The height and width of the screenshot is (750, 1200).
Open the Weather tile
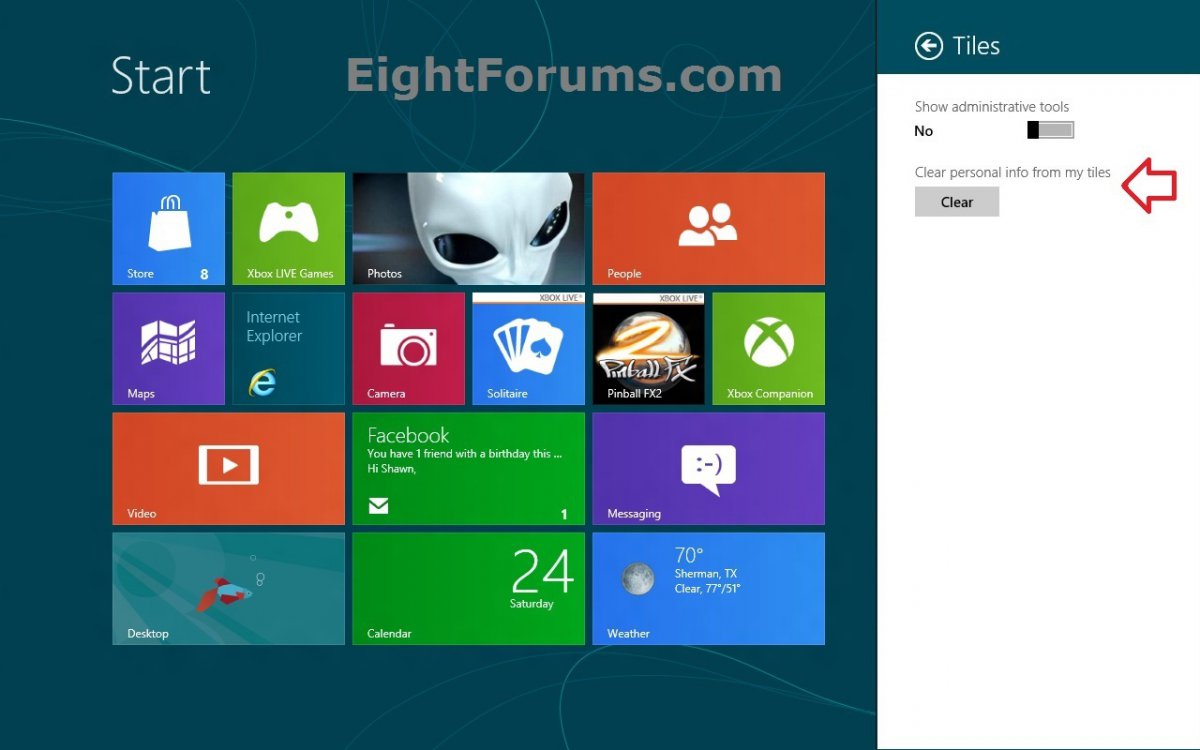(x=708, y=589)
